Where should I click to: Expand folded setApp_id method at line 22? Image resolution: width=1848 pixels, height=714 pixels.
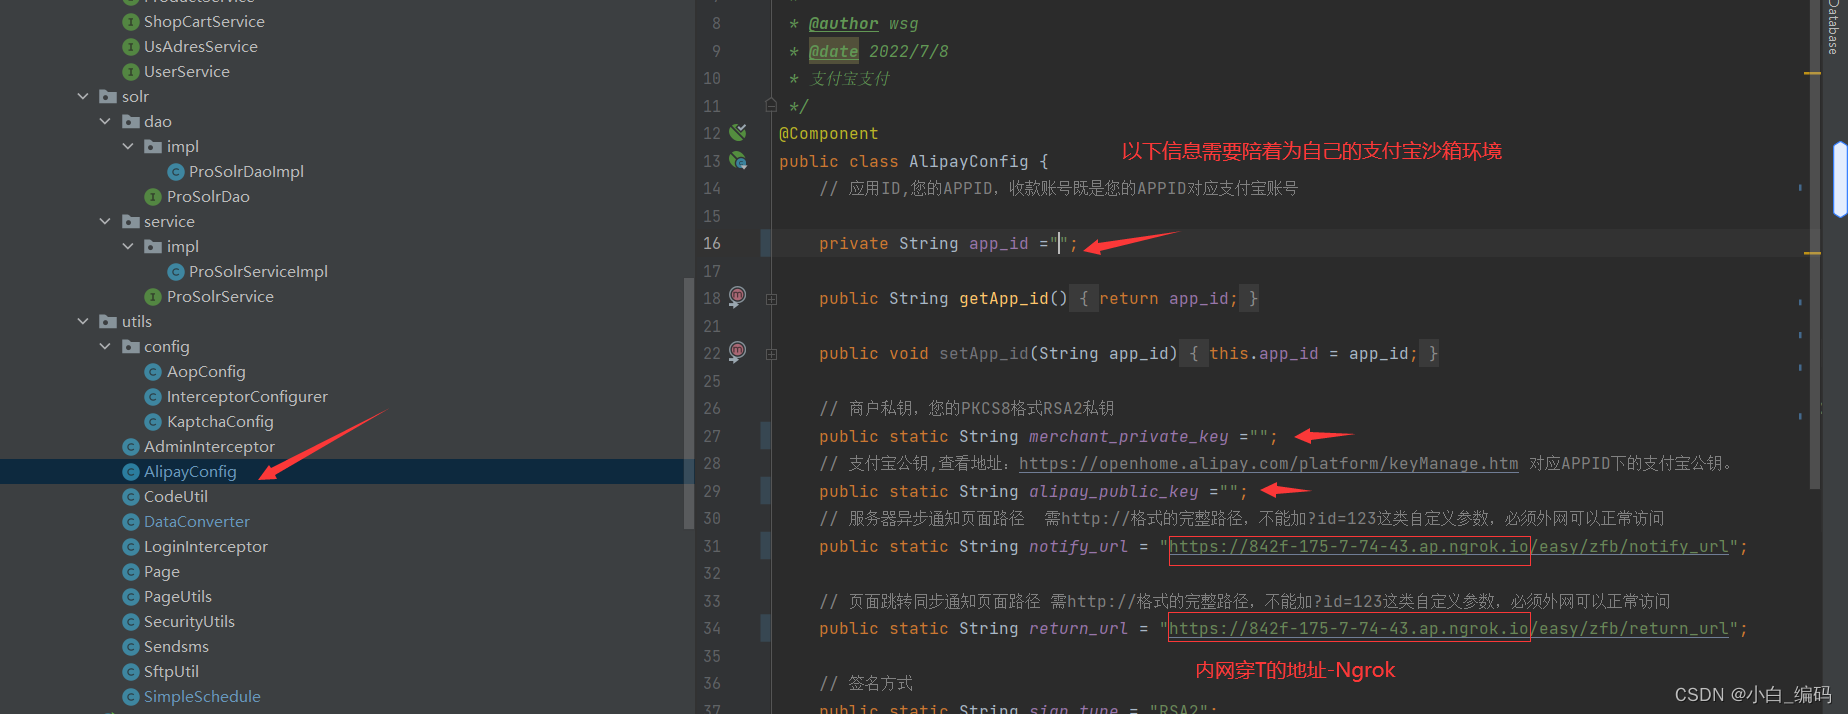coord(771,354)
